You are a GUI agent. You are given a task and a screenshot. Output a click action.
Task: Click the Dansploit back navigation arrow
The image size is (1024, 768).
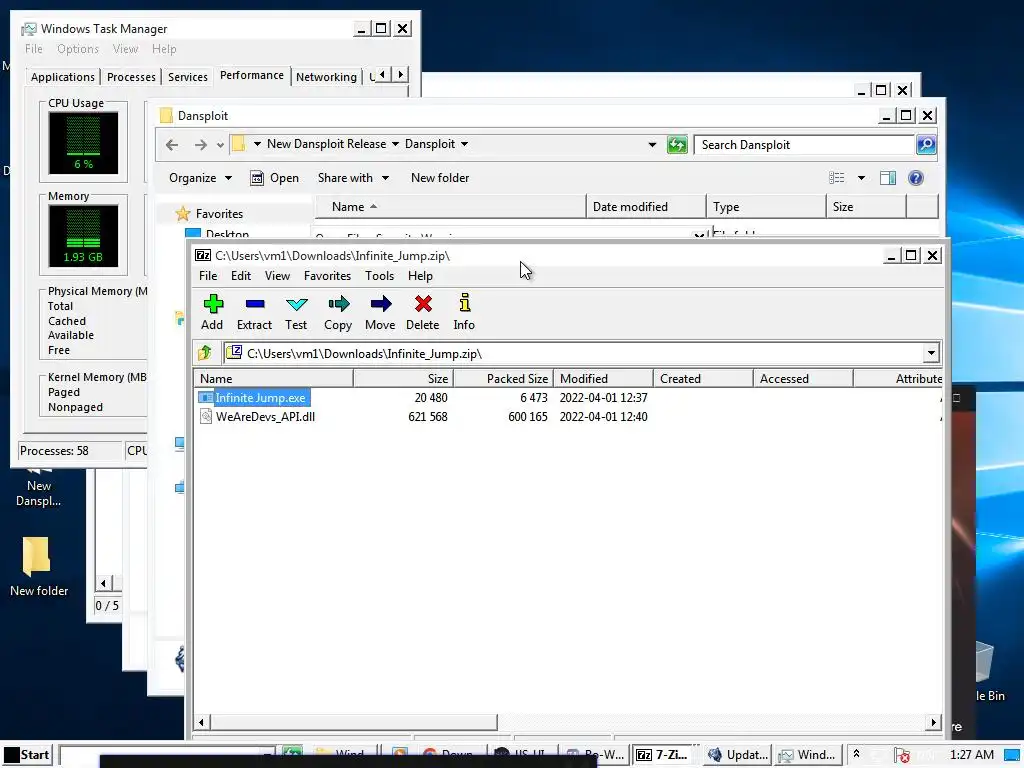click(x=172, y=144)
